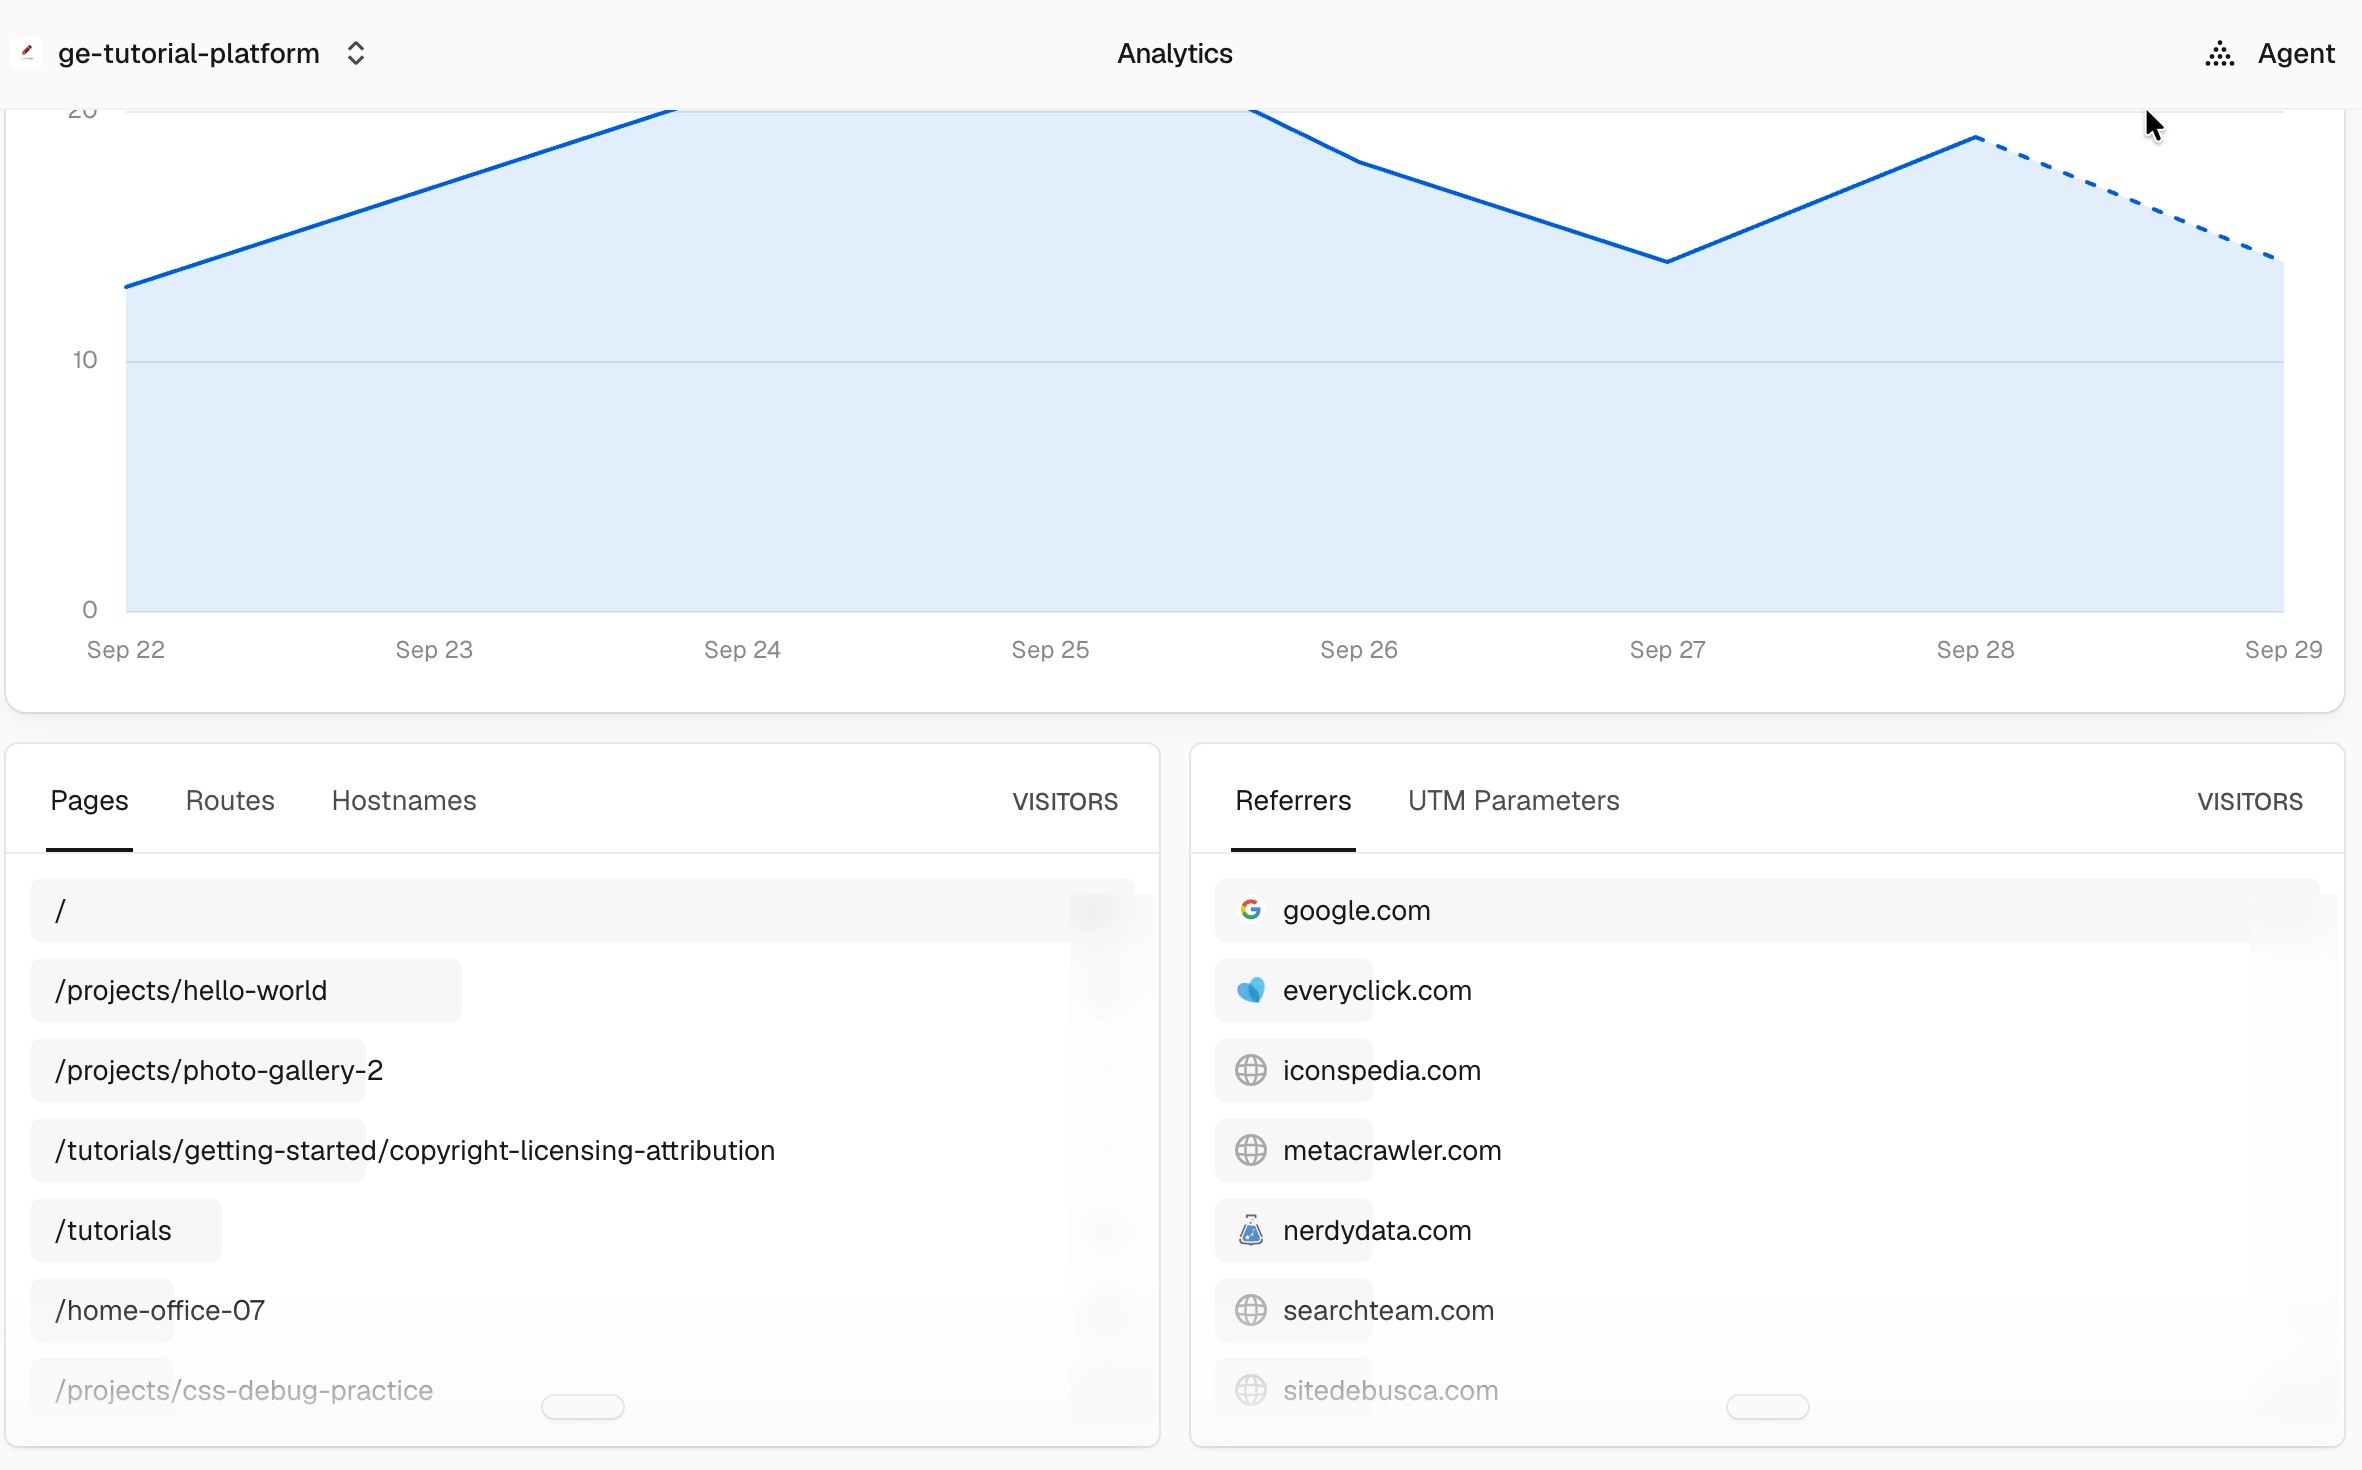Click the globe icon beside searchteam.com

[1250, 1310]
